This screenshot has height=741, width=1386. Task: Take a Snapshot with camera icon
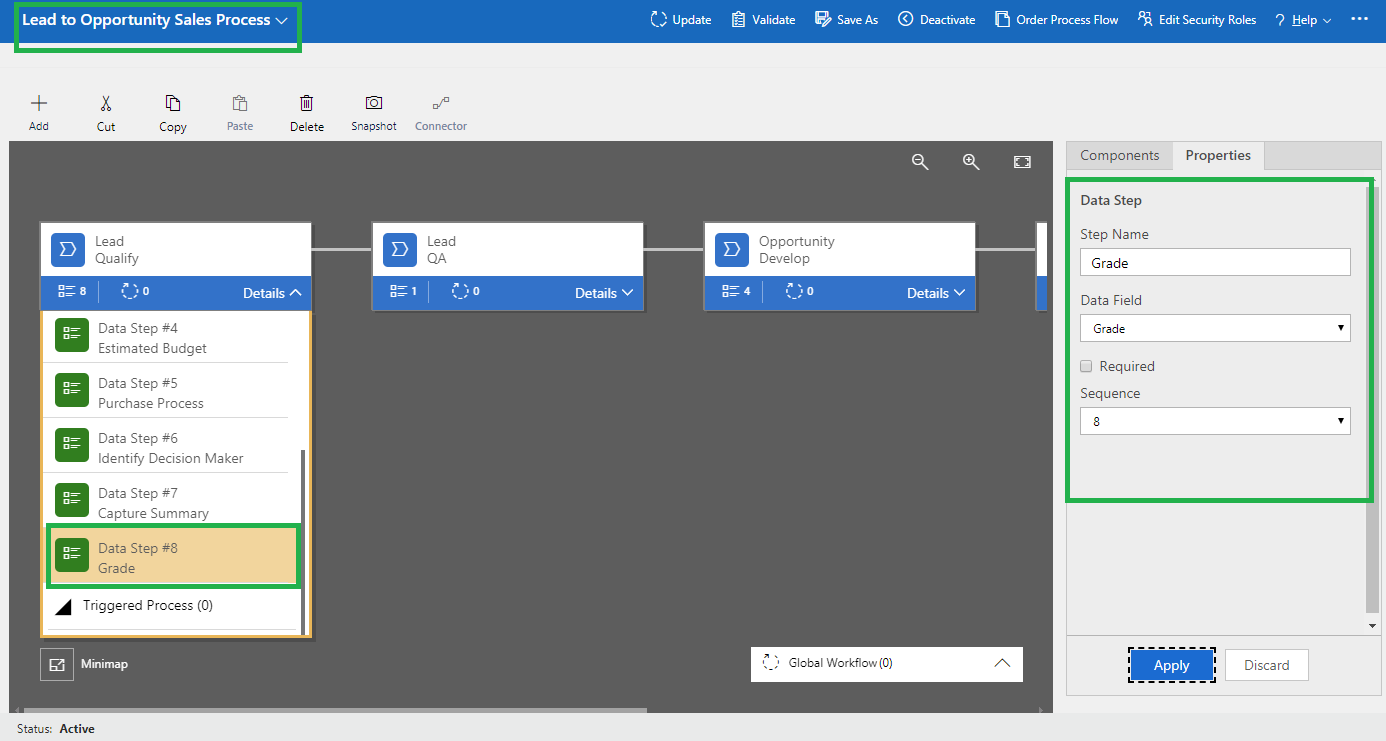tap(374, 103)
